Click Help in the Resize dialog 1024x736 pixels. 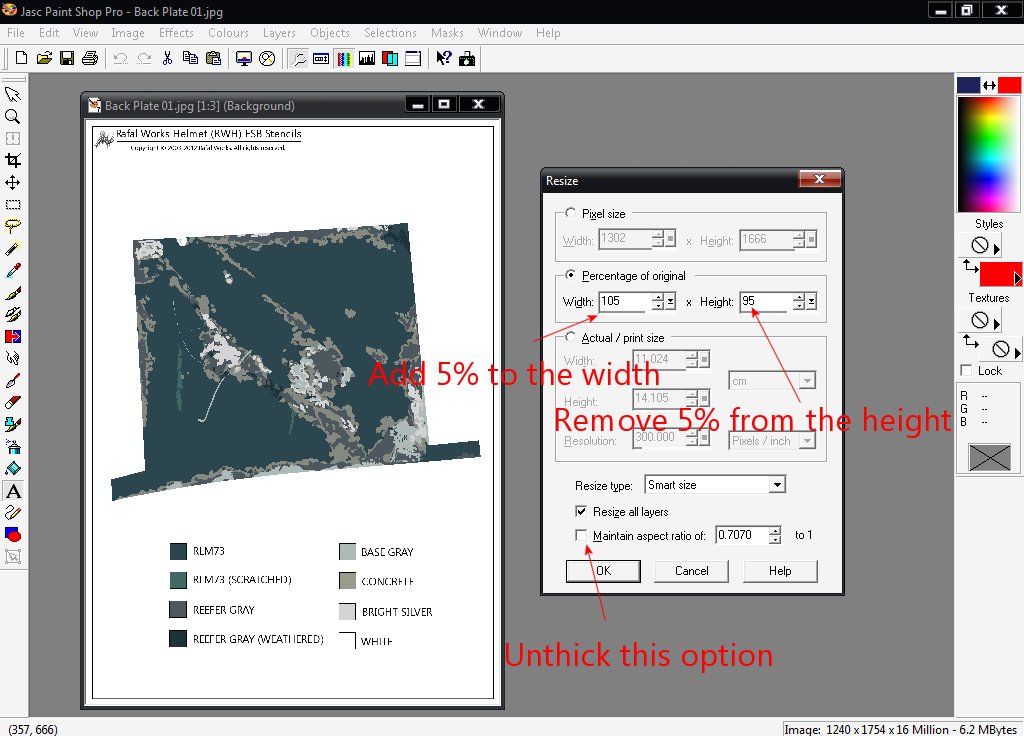click(780, 571)
